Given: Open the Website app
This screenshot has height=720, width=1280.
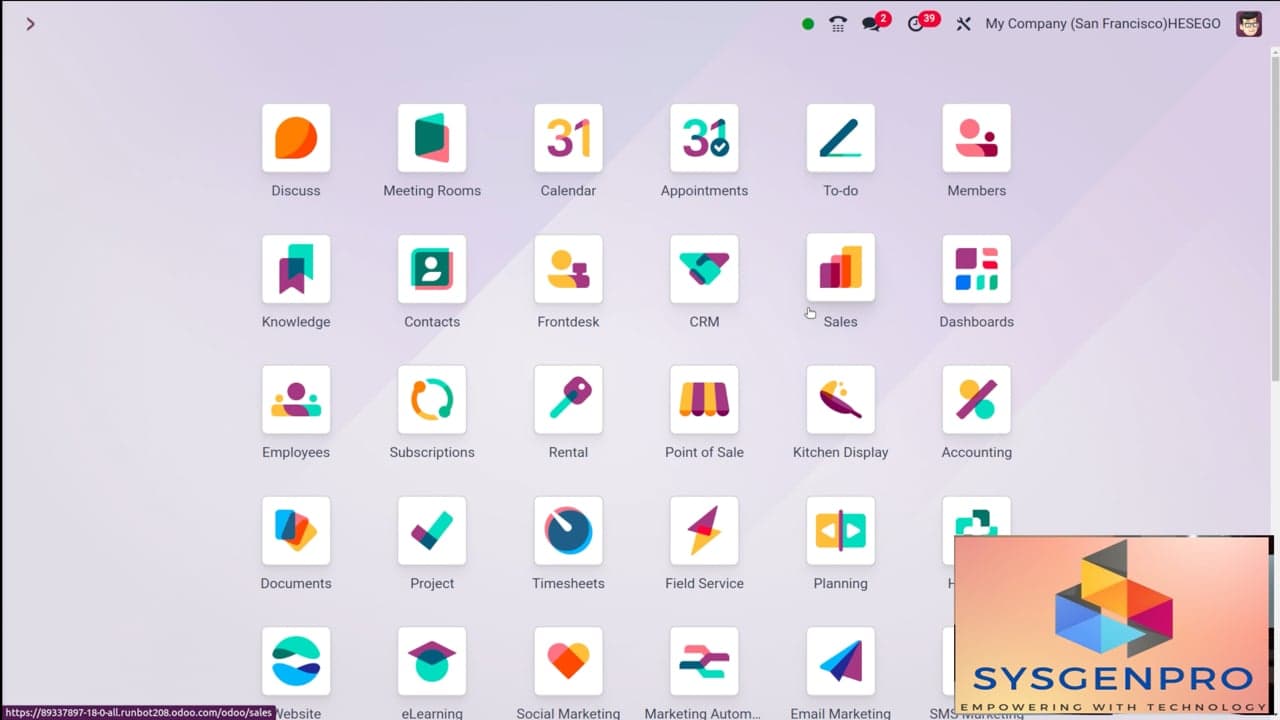Looking at the screenshot, I should click(x=296, y=662).
